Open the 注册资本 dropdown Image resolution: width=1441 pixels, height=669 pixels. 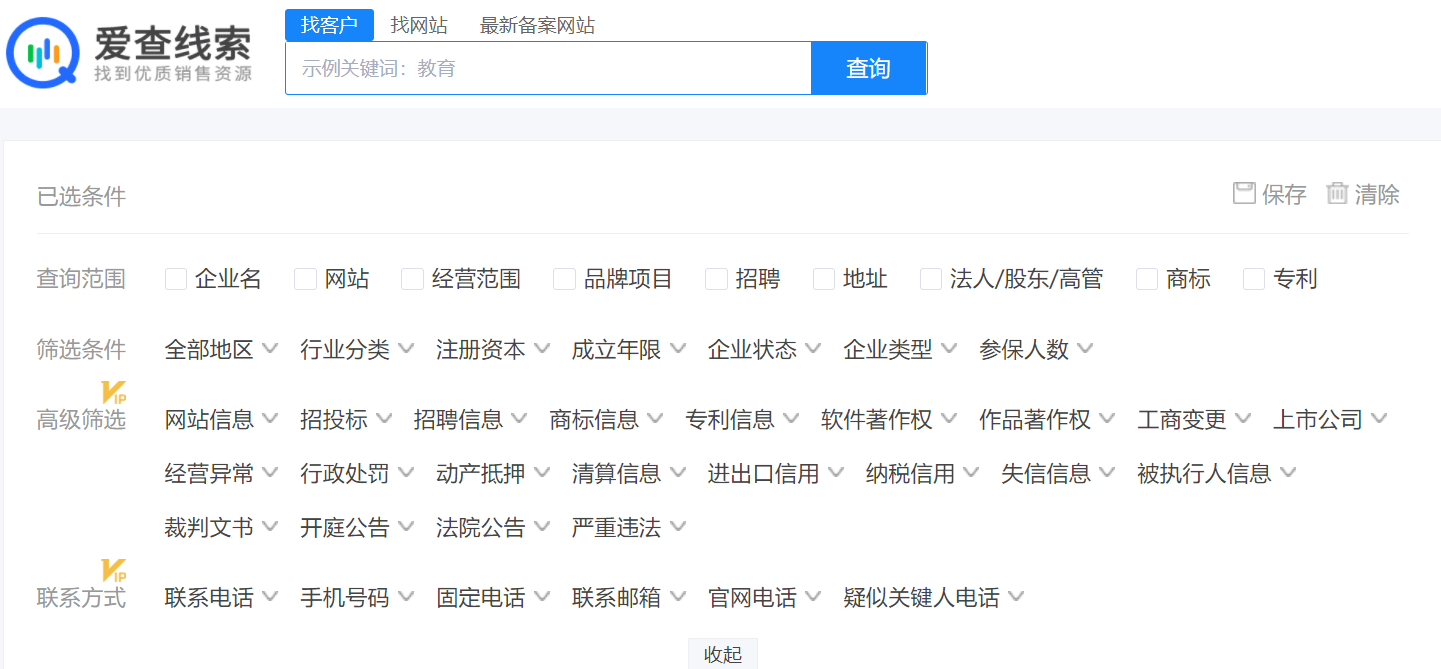[493, 349]
